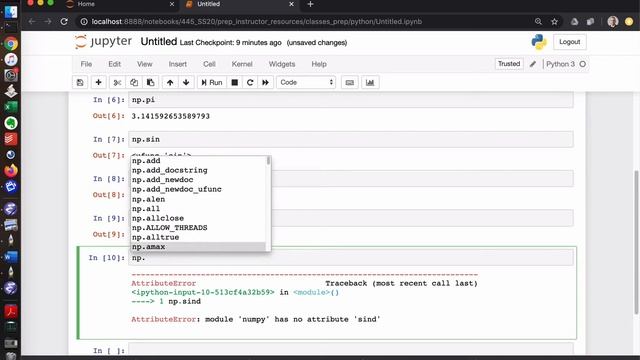Open the Help menu

(x=319, y=64)
